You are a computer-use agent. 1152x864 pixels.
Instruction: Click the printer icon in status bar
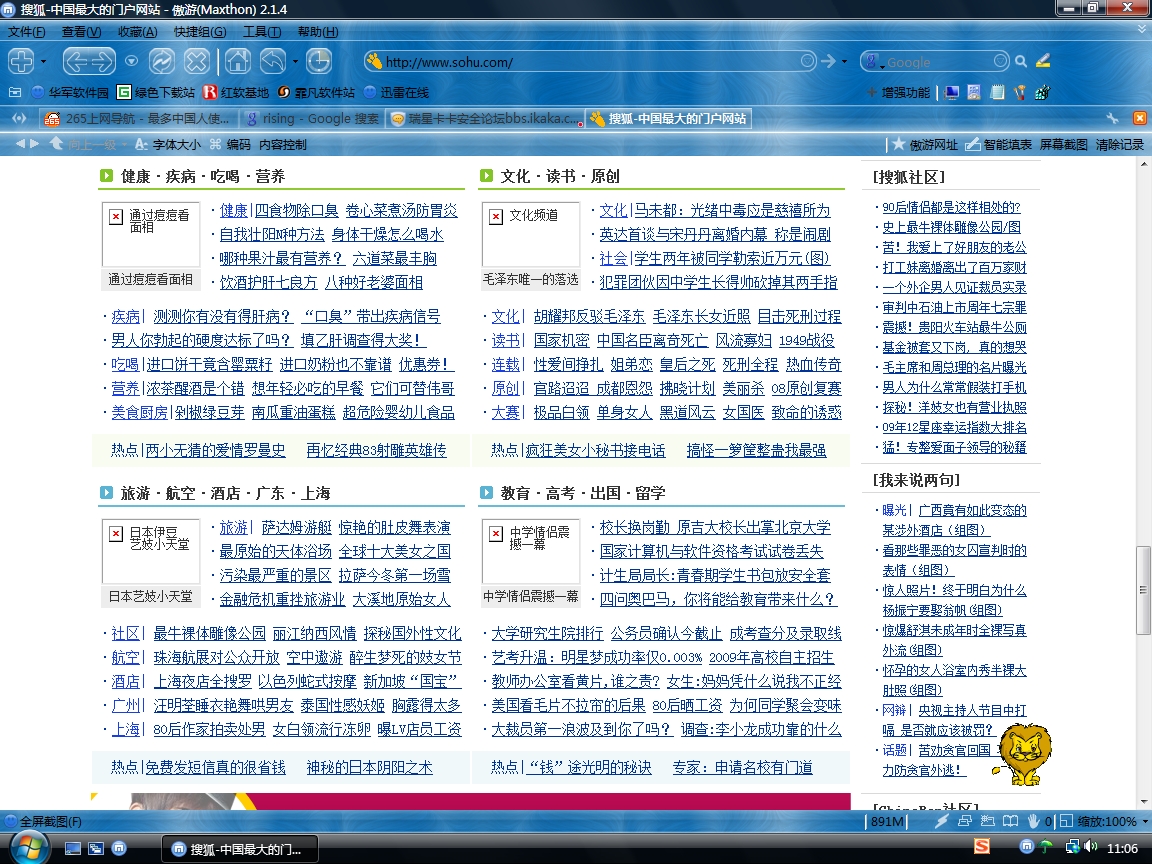click(x=965, y=821)
